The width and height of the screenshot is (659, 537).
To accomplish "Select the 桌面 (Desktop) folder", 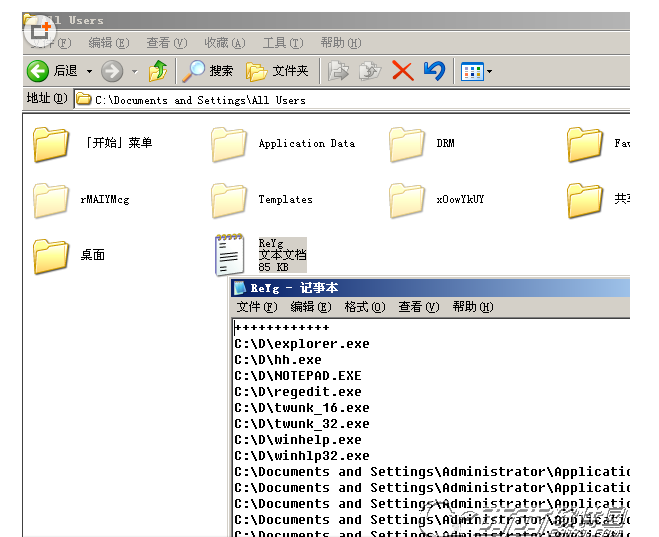I will click(x=51, y=256).
